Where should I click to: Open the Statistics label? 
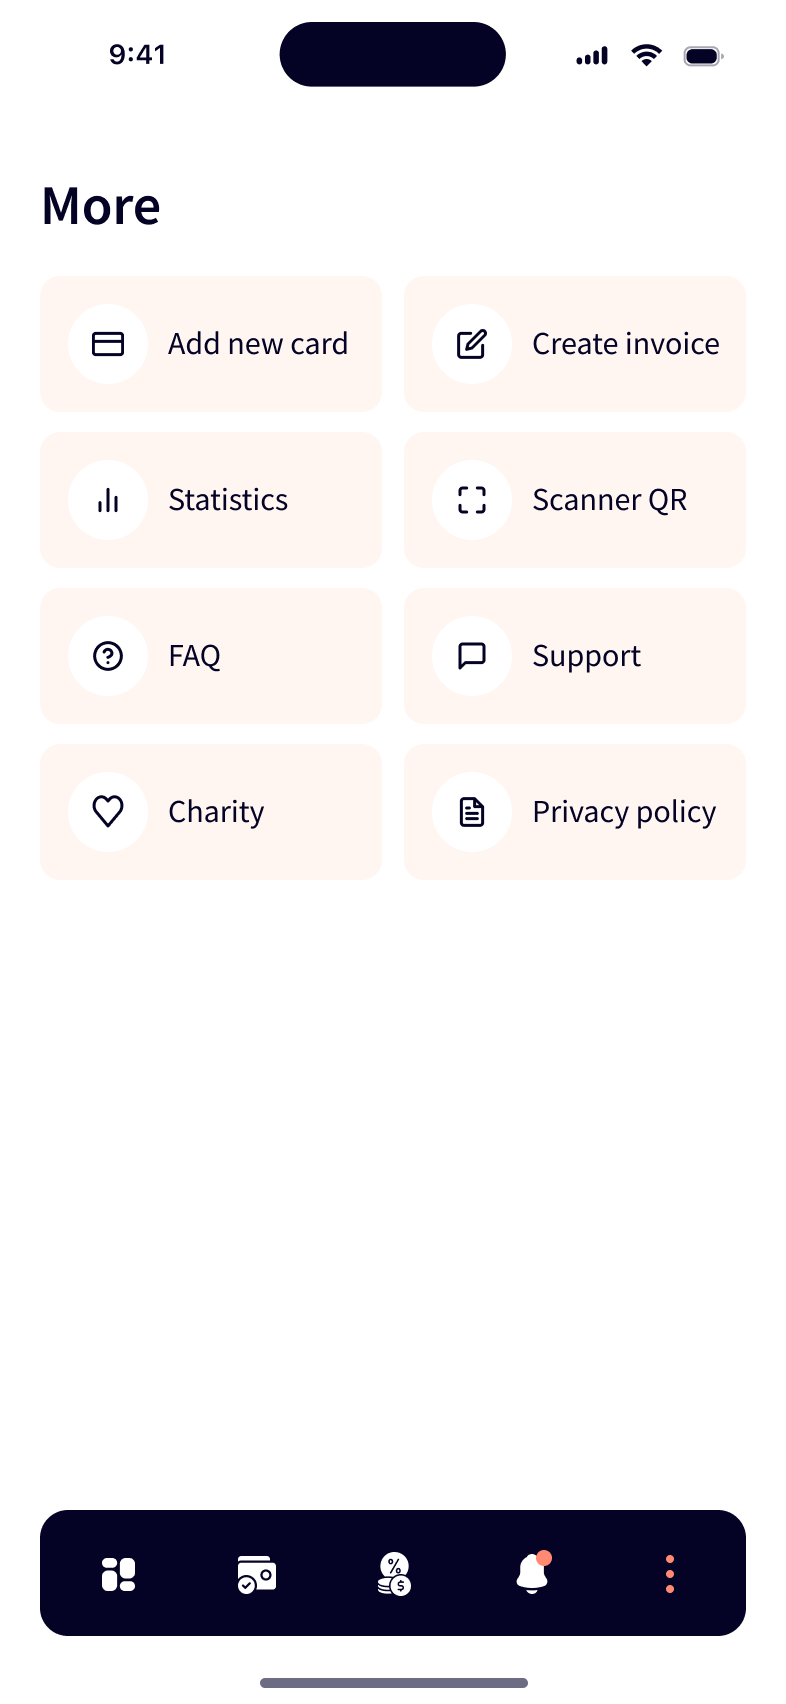point(228,500)
